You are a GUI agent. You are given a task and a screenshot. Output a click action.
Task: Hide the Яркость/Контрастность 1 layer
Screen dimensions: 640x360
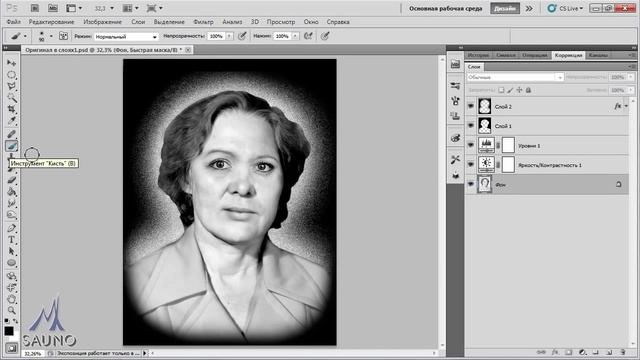coord(471,164)
